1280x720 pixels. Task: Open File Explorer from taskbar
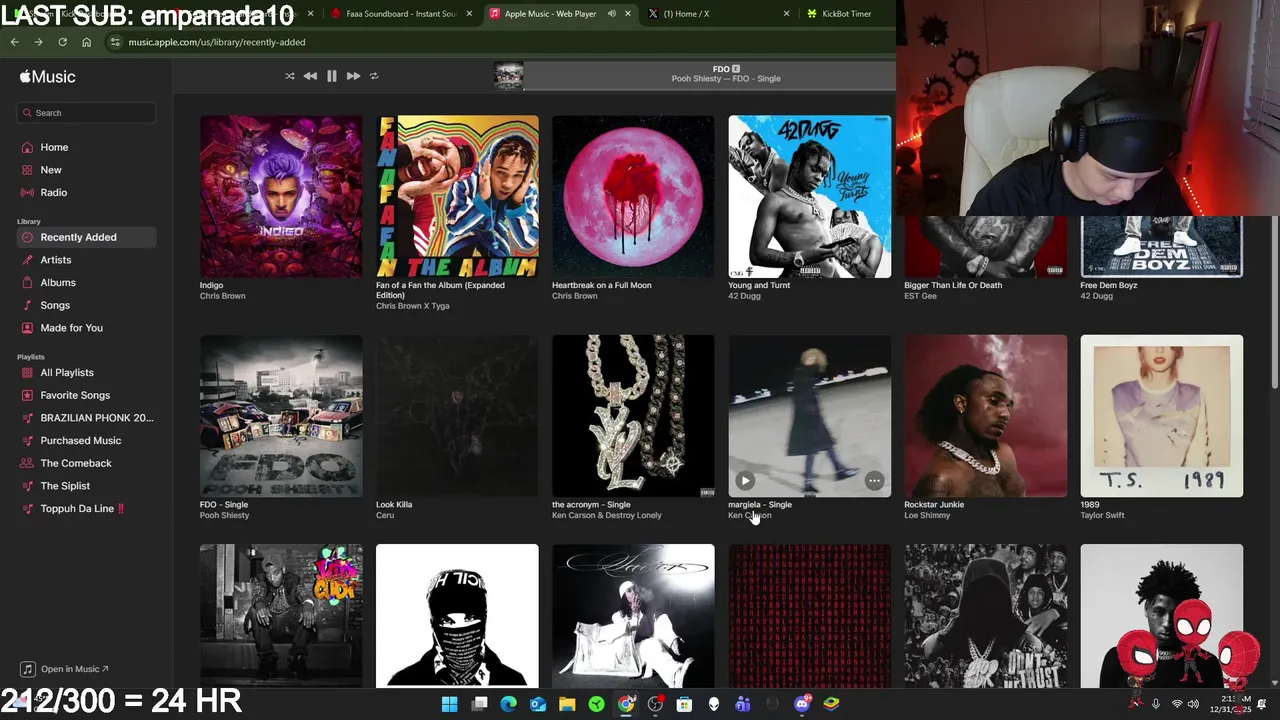[x=567, y=704]
